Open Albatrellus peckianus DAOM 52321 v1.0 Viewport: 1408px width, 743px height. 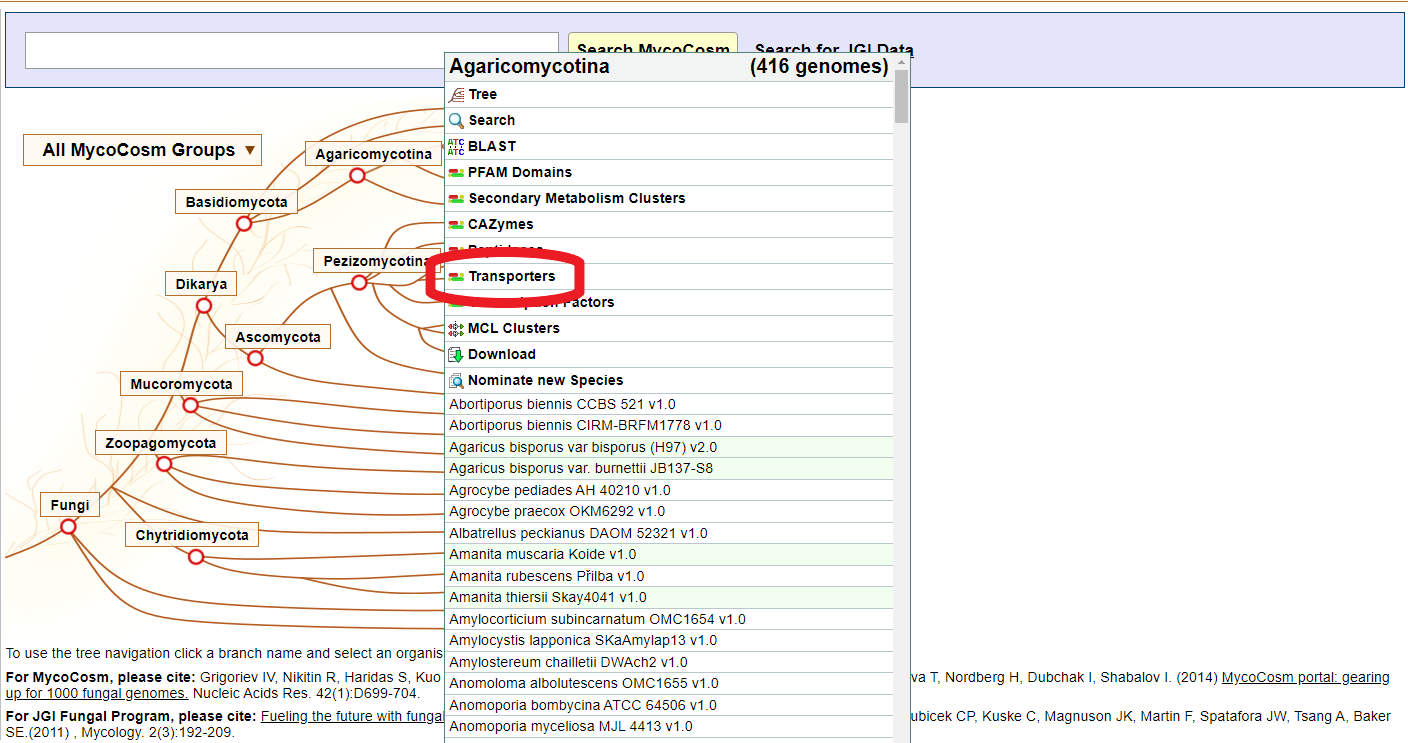(669, 533)
